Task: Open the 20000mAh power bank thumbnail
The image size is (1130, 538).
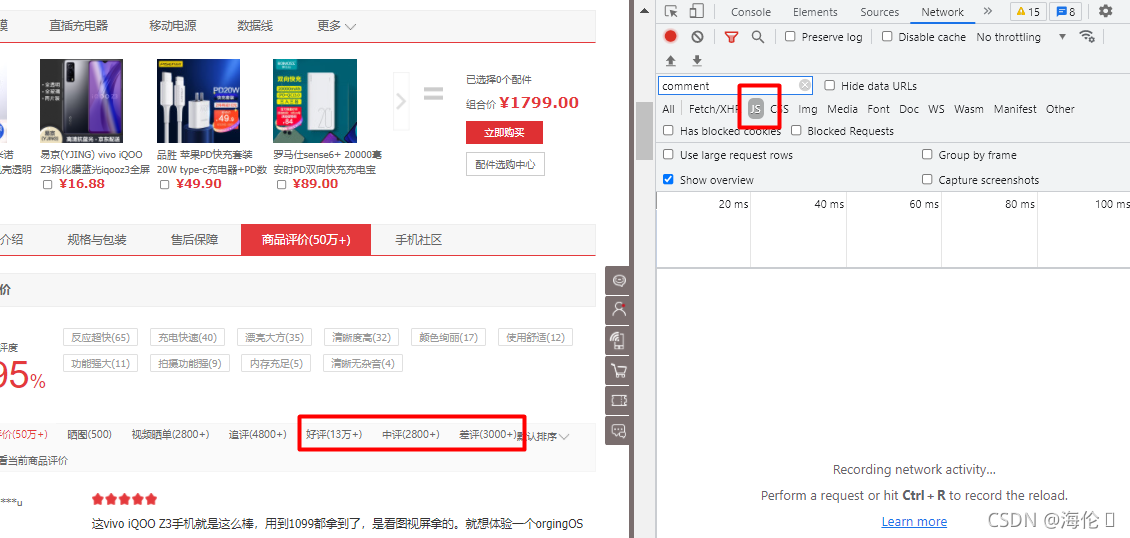Action: (x=315, y=101)
